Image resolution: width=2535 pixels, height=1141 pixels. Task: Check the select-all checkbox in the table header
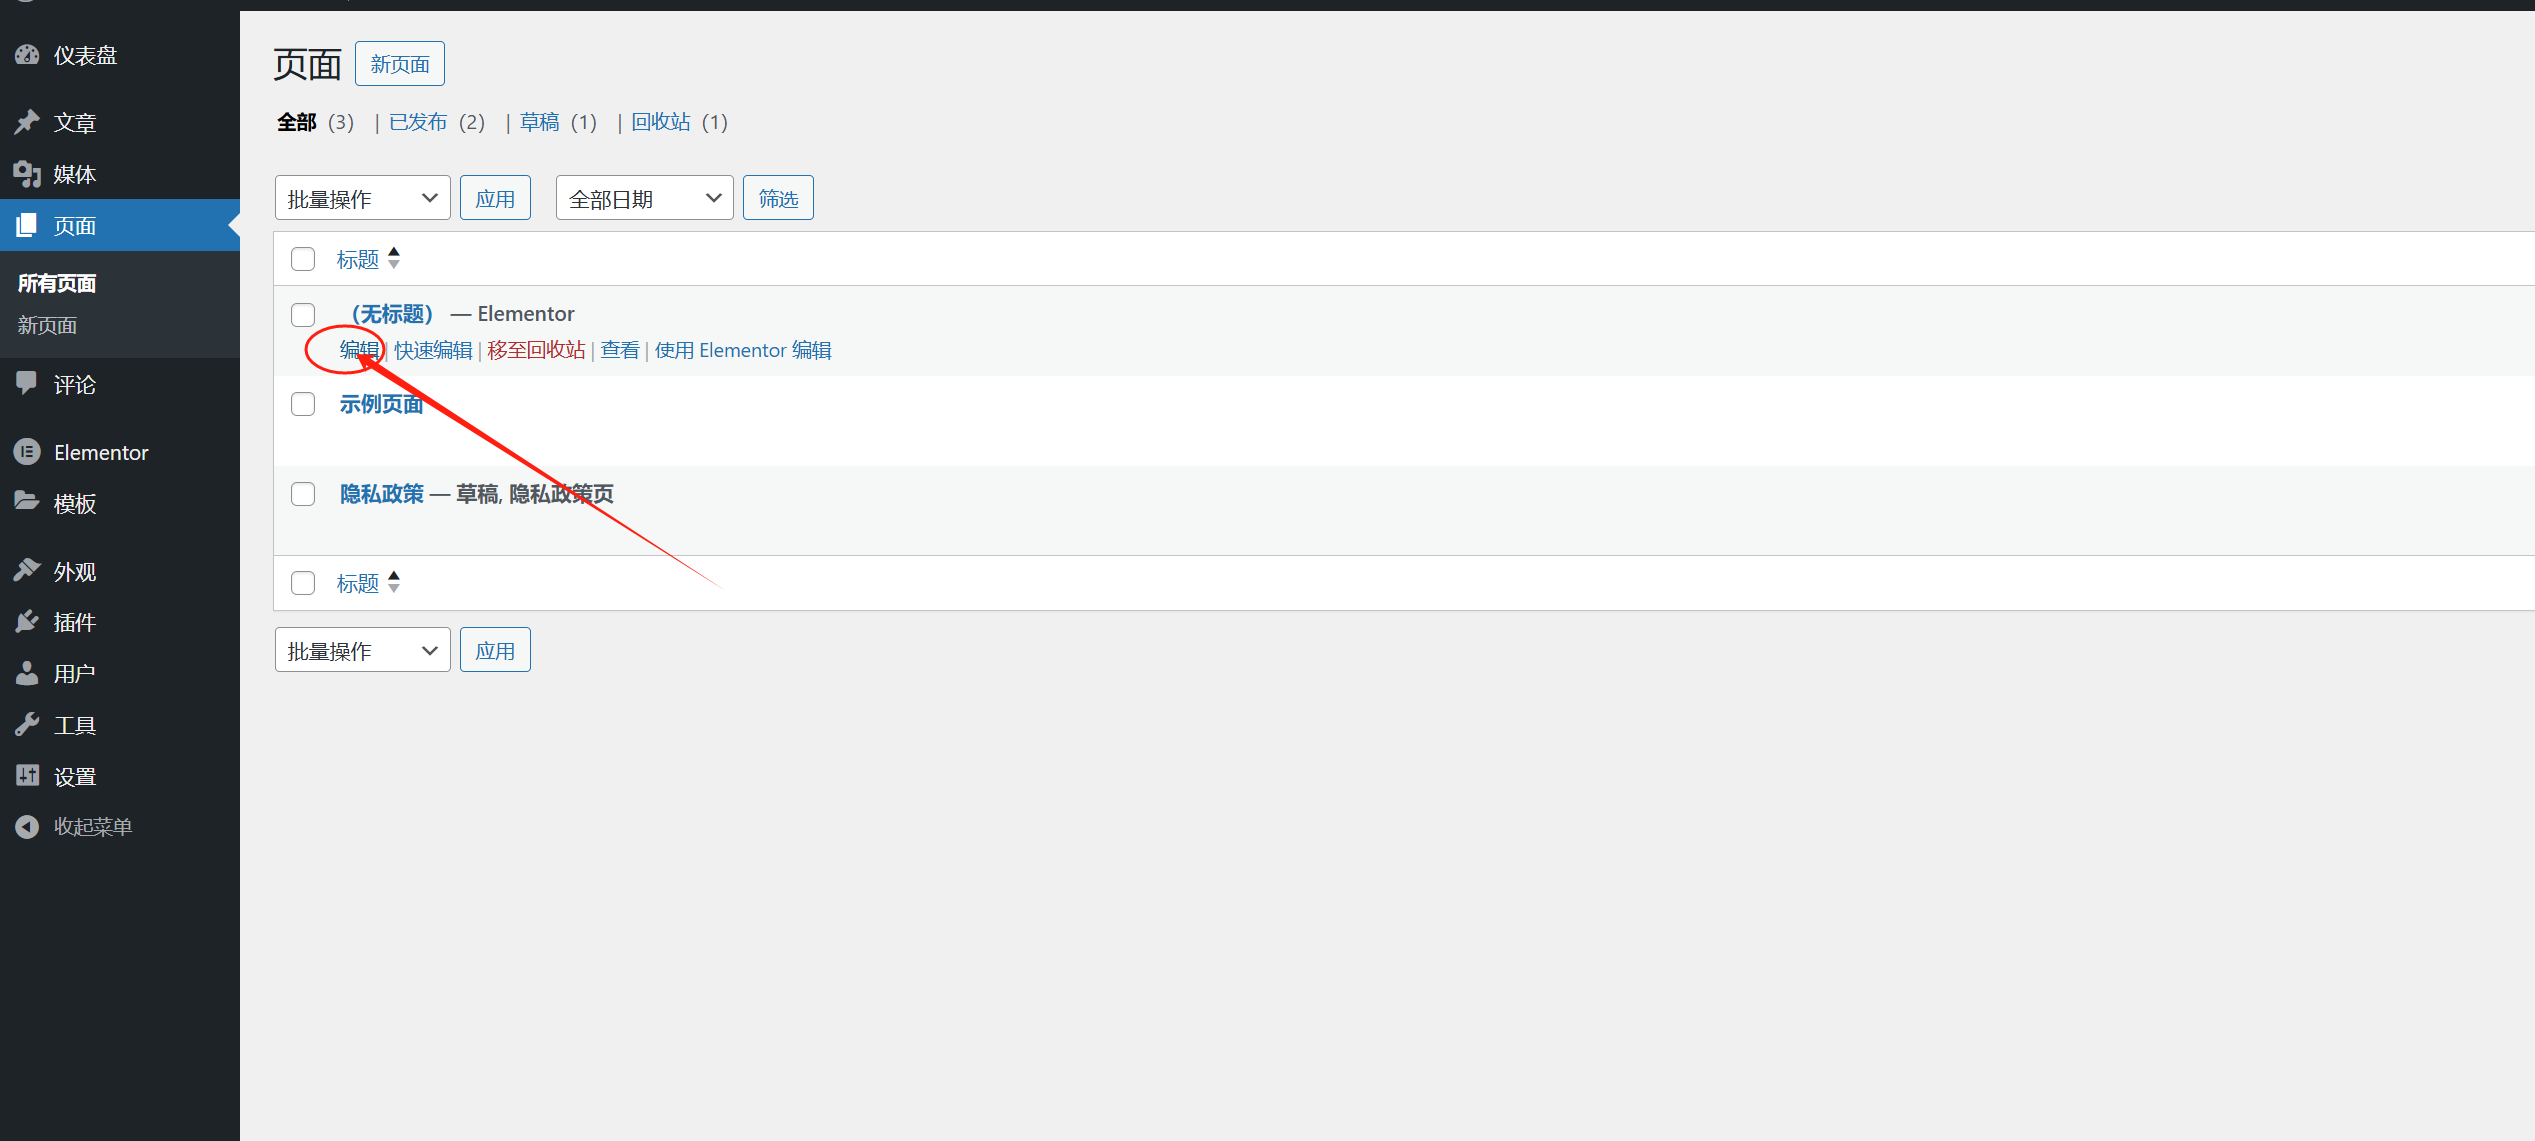click(303, 260)
